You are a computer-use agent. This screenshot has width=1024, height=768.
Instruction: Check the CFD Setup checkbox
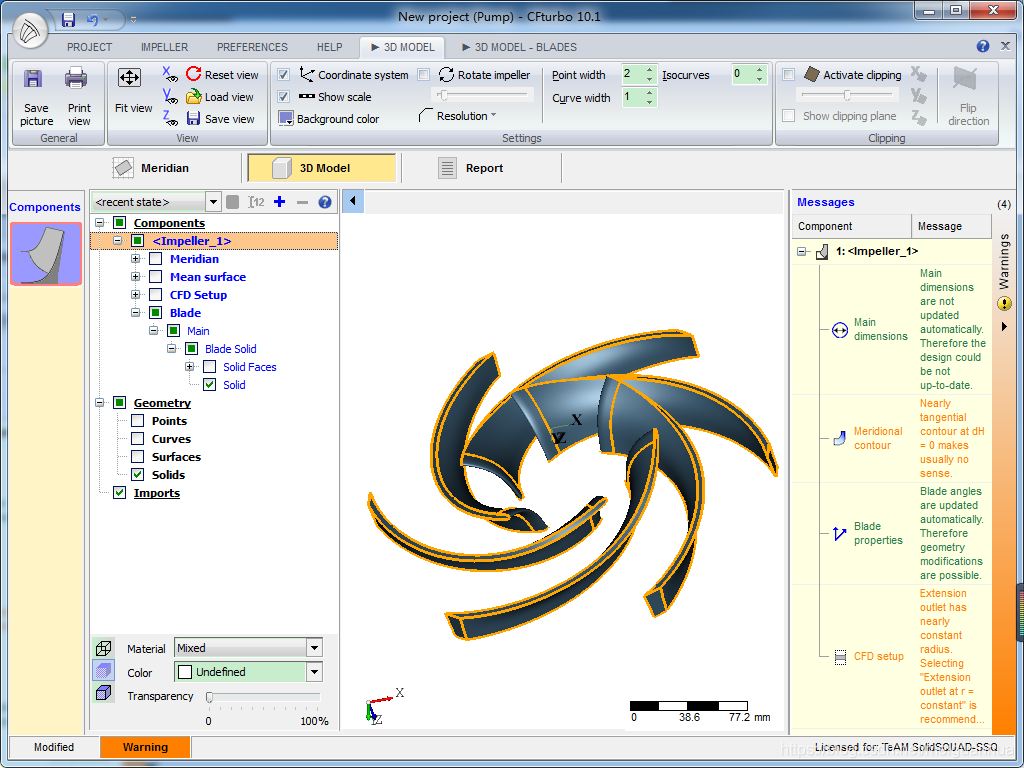tap(155, 295)
